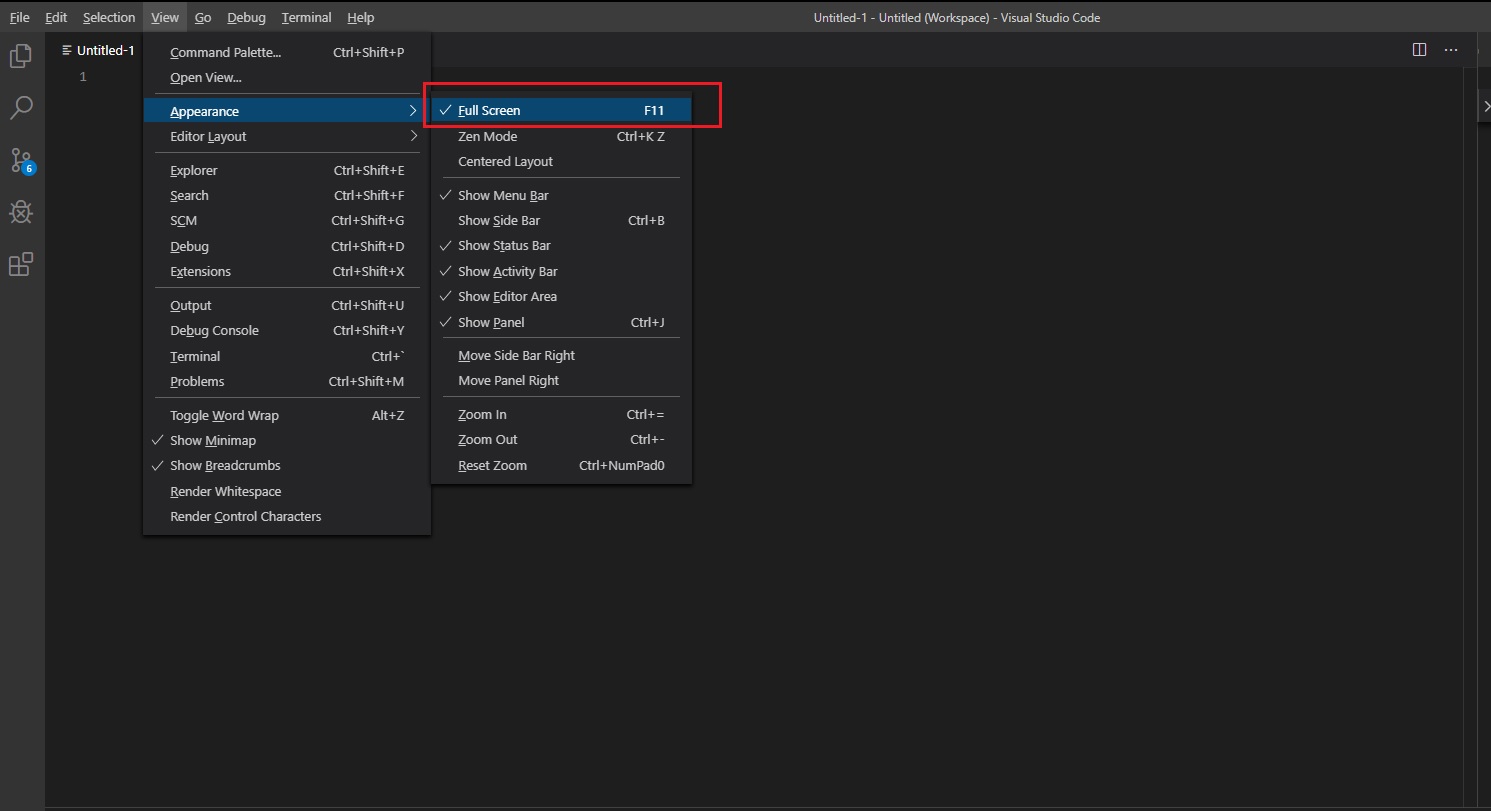Open the Debug menu in menu bar
The width and height of the screenshot is (1491, 811).
pos(246,17)
